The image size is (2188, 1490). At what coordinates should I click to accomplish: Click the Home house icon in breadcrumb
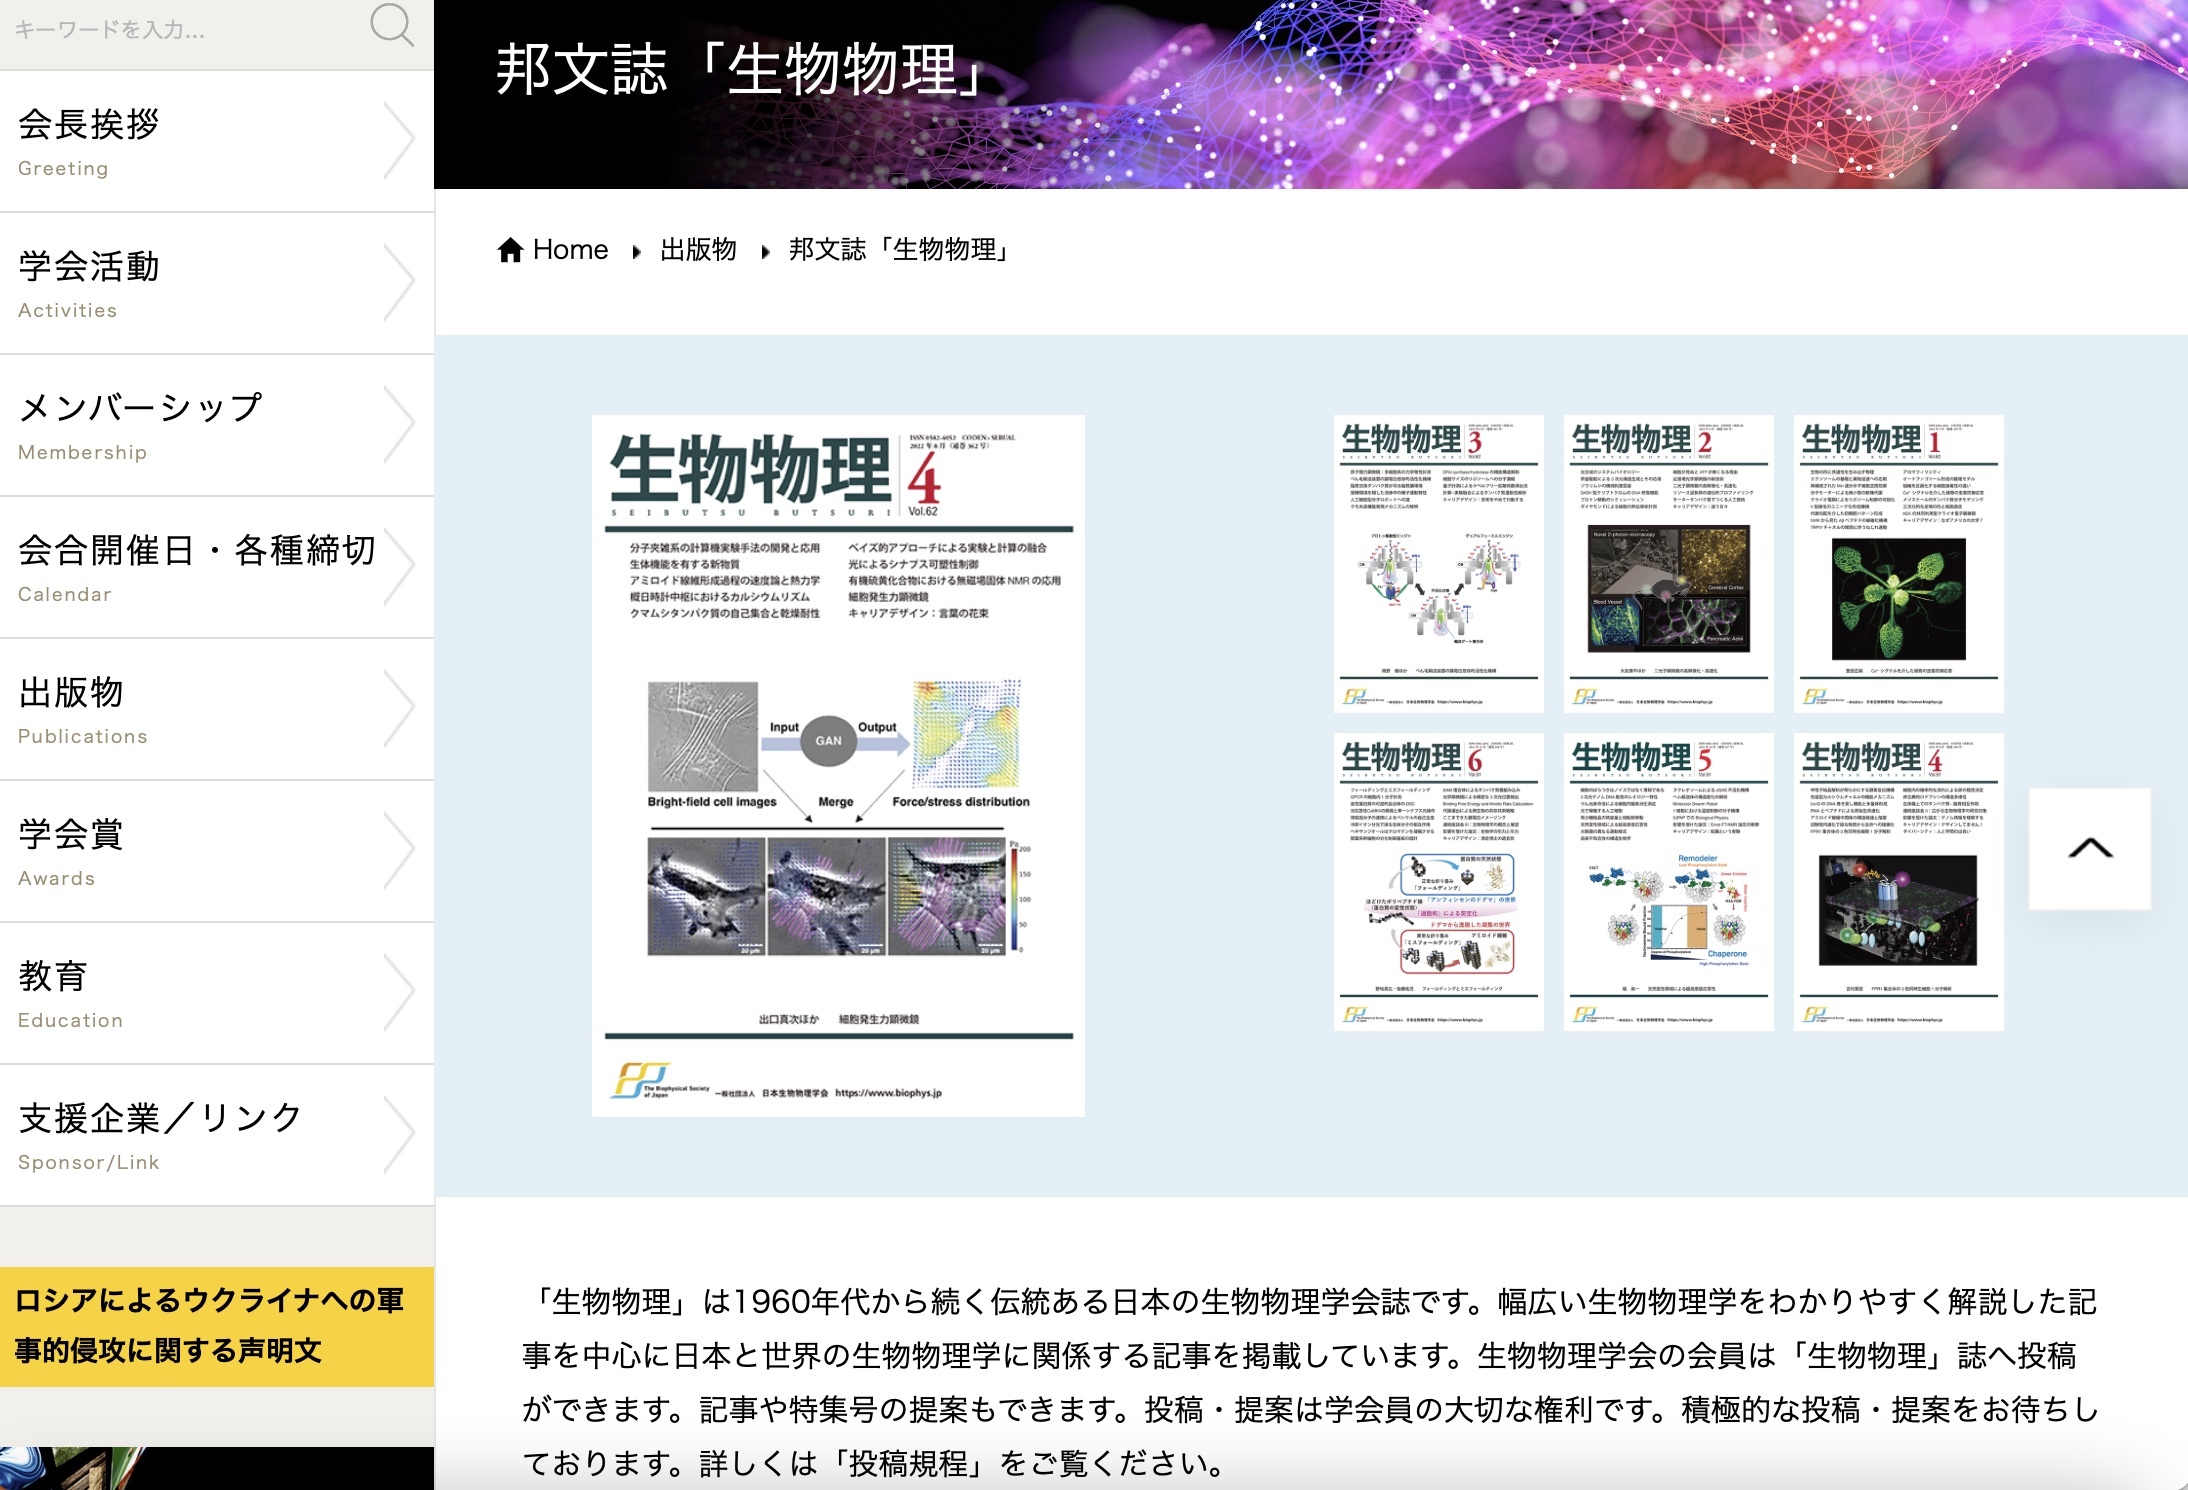pos(510,250)
